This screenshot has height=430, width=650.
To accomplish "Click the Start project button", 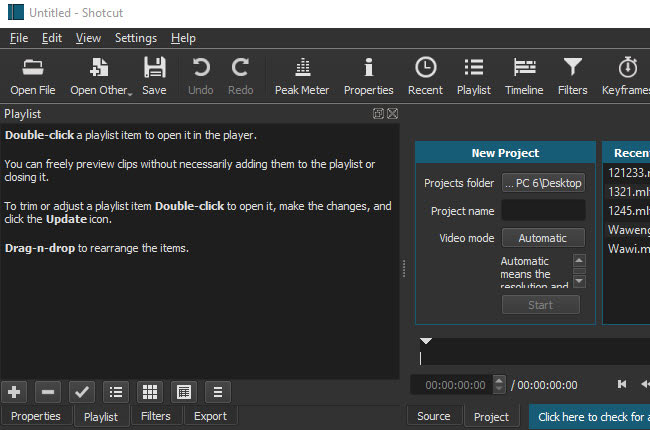I will pyautogui.click(x=541, y=305).
